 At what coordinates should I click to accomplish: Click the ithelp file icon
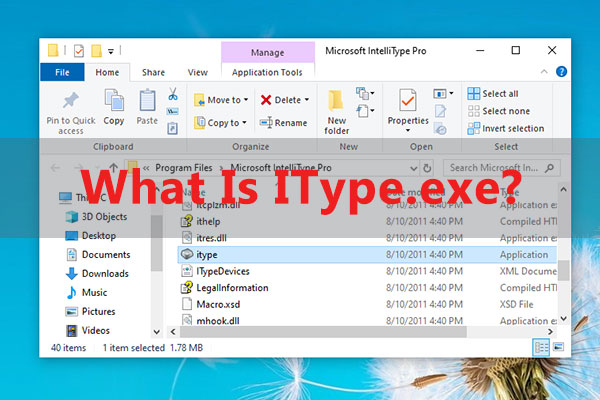point(187,221)
